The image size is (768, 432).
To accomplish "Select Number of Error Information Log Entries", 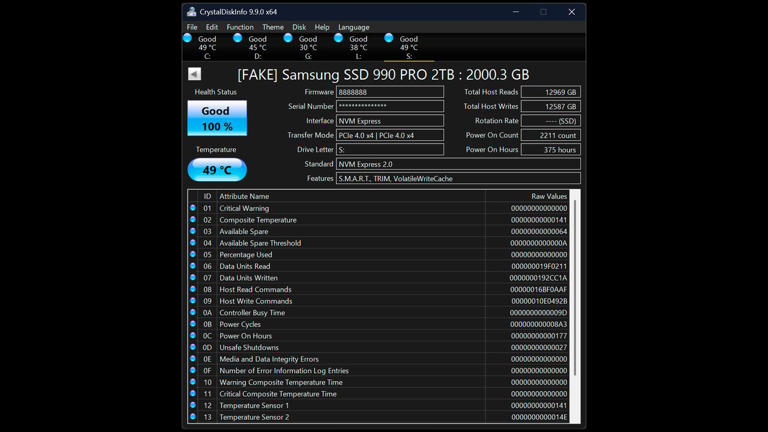I will (x=379, y=370).
